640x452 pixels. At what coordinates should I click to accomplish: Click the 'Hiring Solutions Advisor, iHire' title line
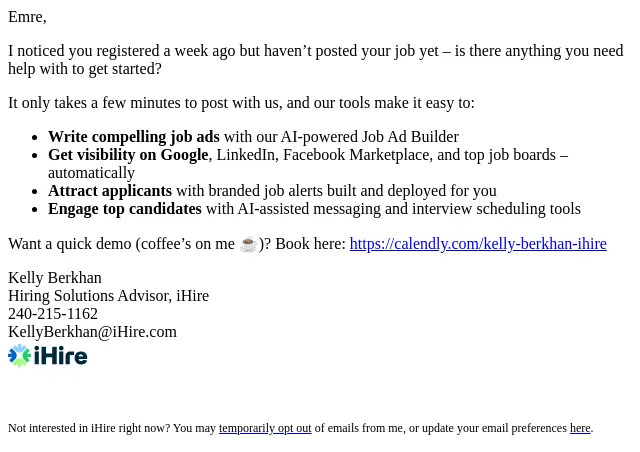coord(109,296)
